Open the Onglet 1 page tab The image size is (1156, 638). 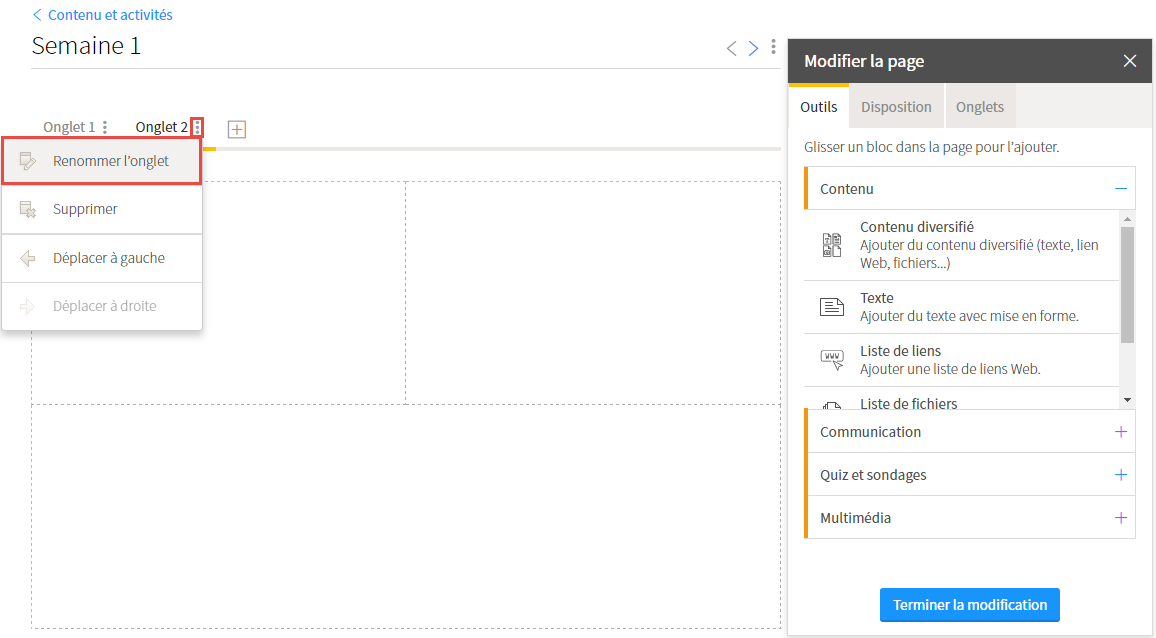[x=69, y=127]
